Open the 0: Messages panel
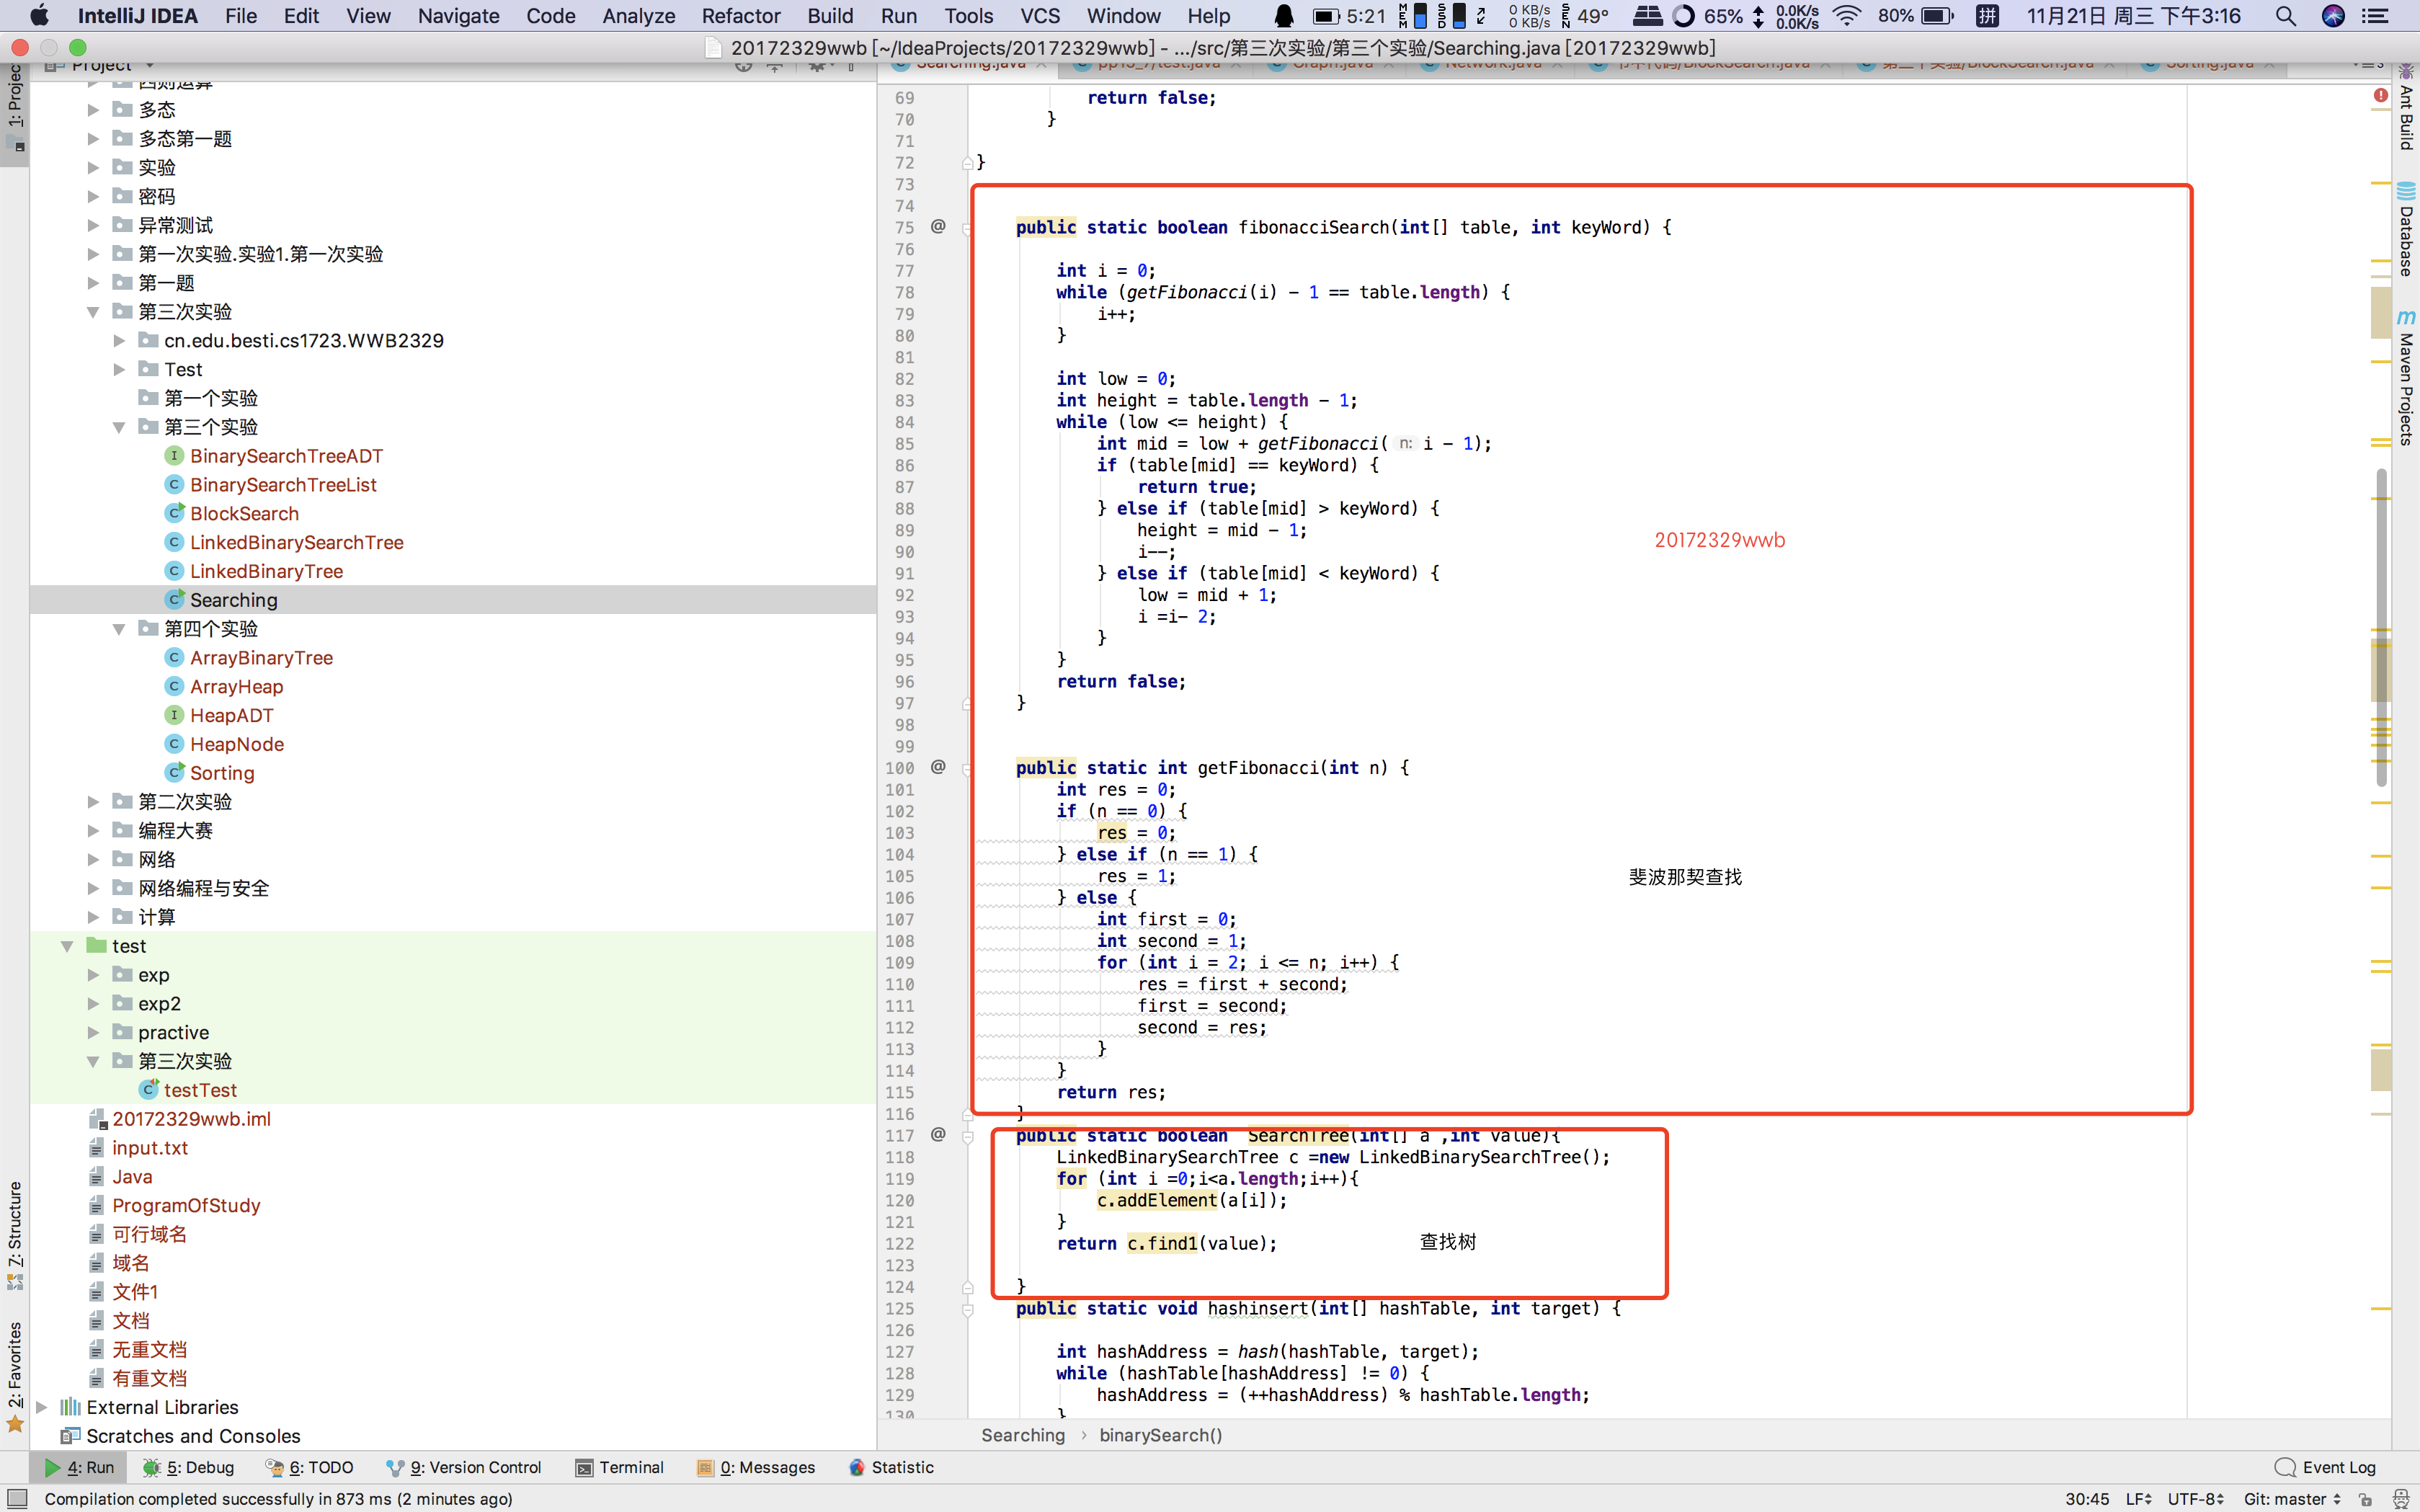Viewport: 2420px width, 1512px height. tap(756, 1467)
